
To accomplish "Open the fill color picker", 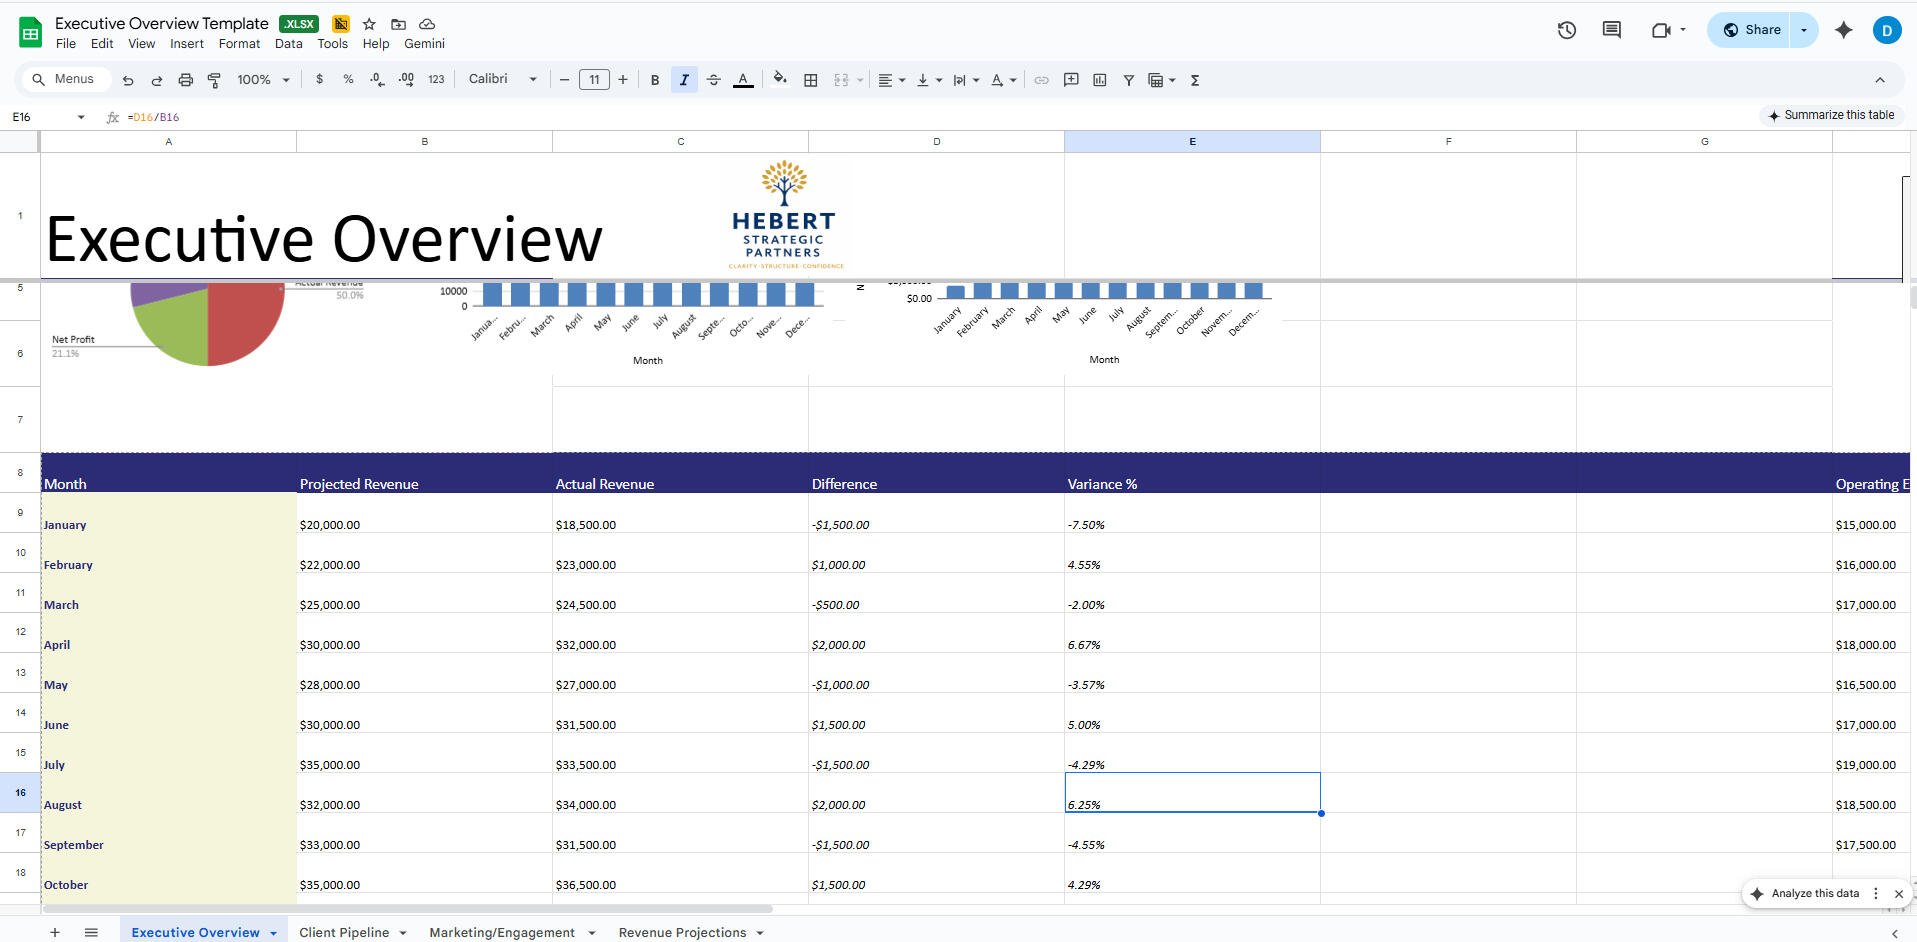I will coord(780,80).
